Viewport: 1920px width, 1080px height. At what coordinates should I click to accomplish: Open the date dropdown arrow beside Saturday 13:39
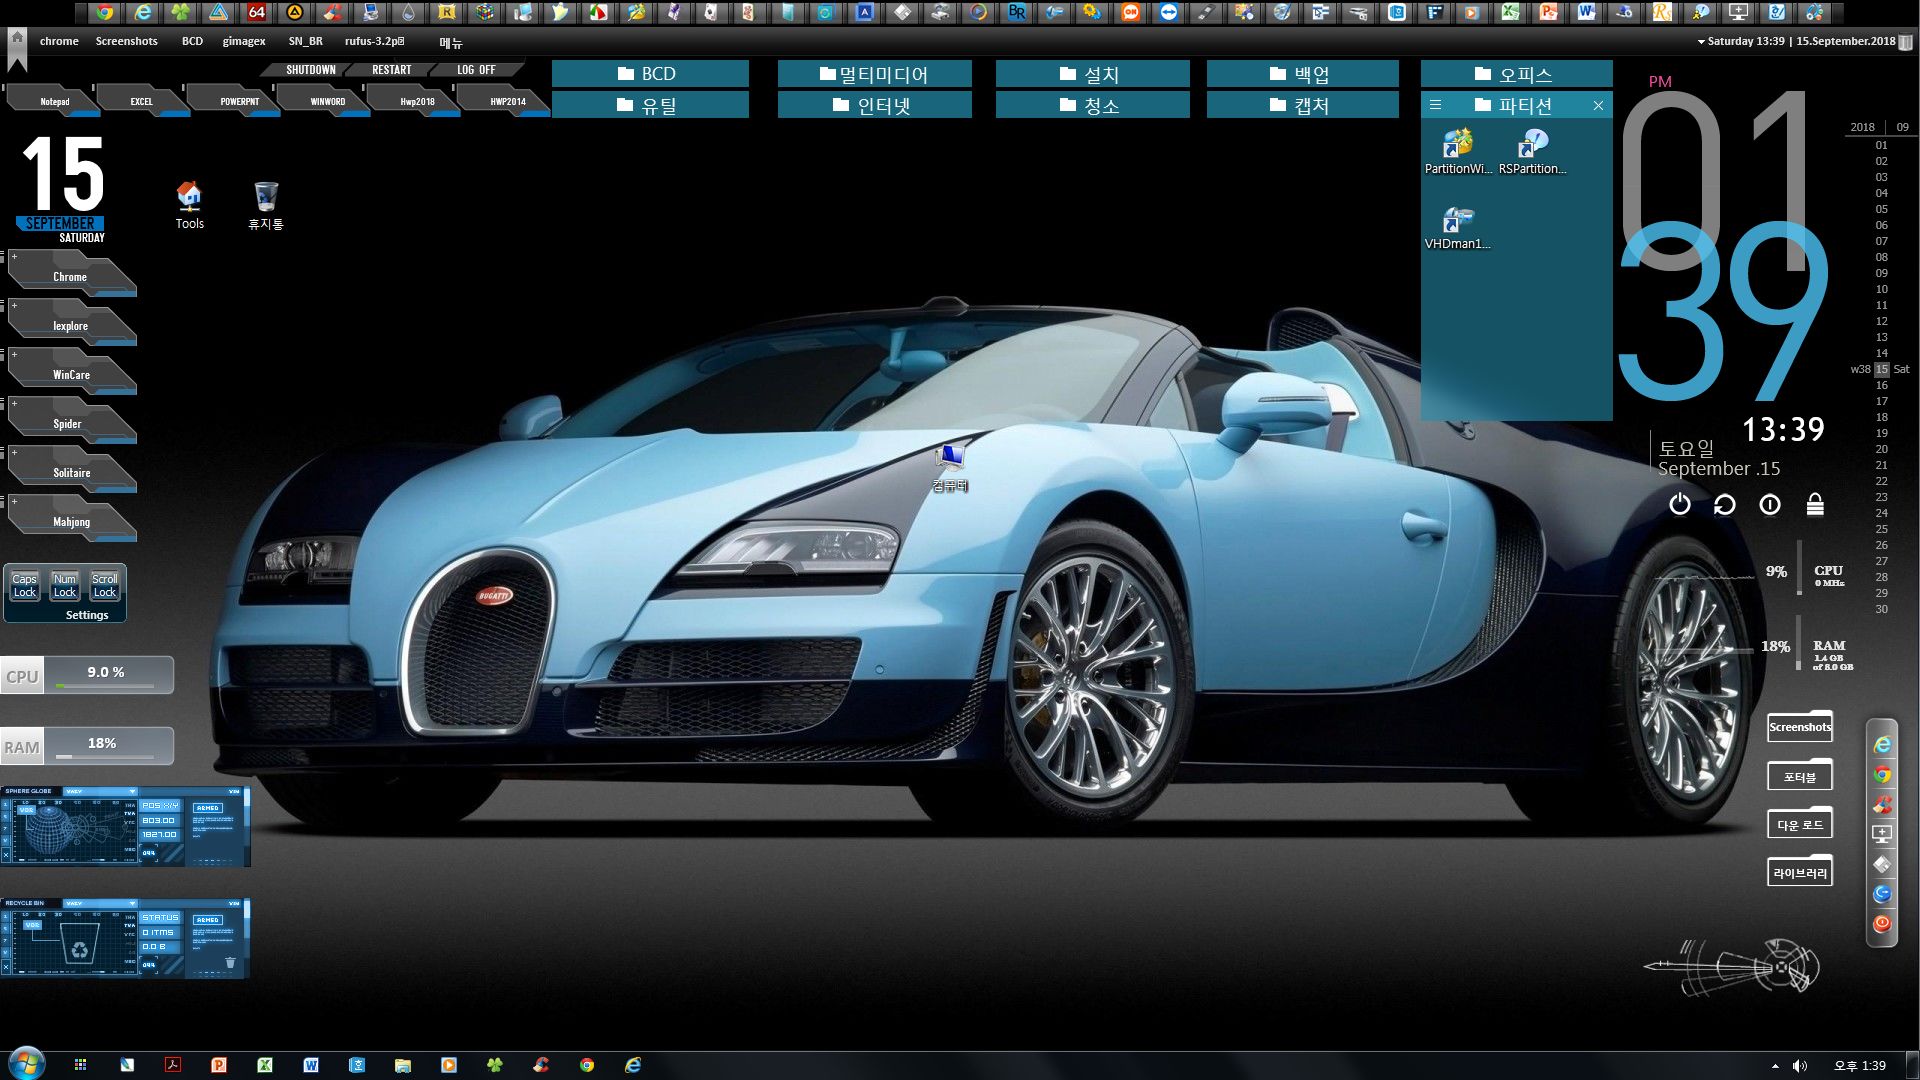pyautogui.click(x=1701, y=42)
